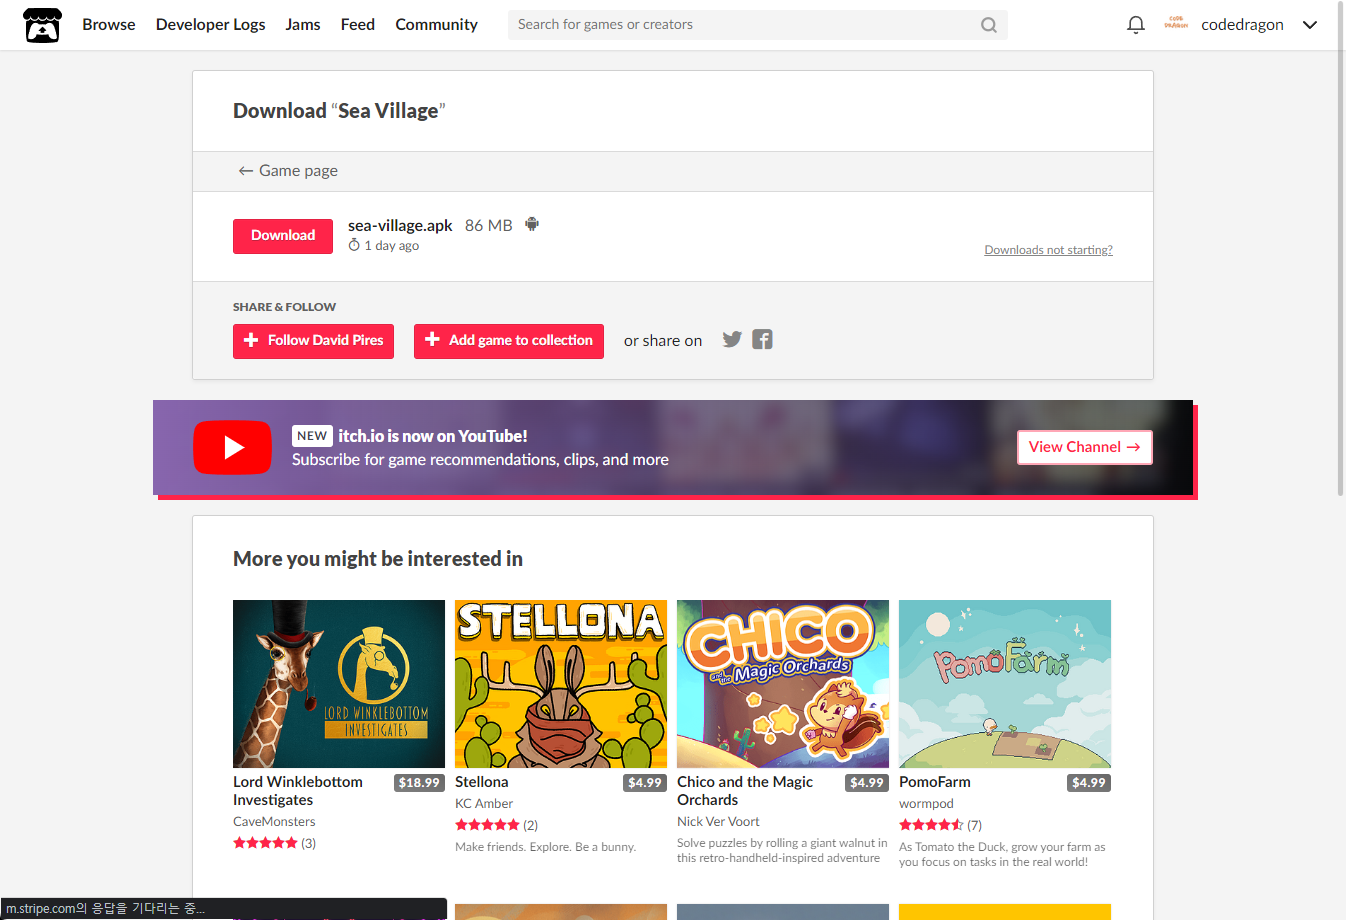Click PomoFarm's star rating
1346x920 pixels.
pos(931,825)
